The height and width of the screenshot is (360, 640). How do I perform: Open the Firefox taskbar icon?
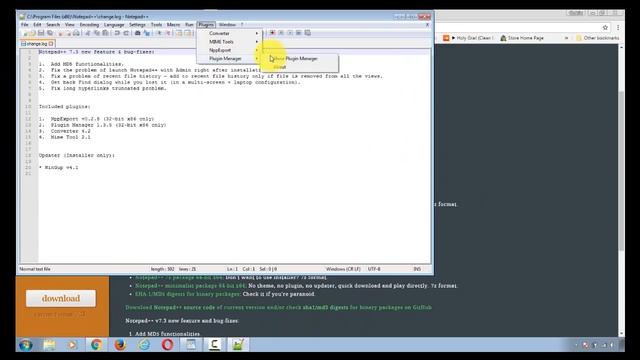pos(120,345)
